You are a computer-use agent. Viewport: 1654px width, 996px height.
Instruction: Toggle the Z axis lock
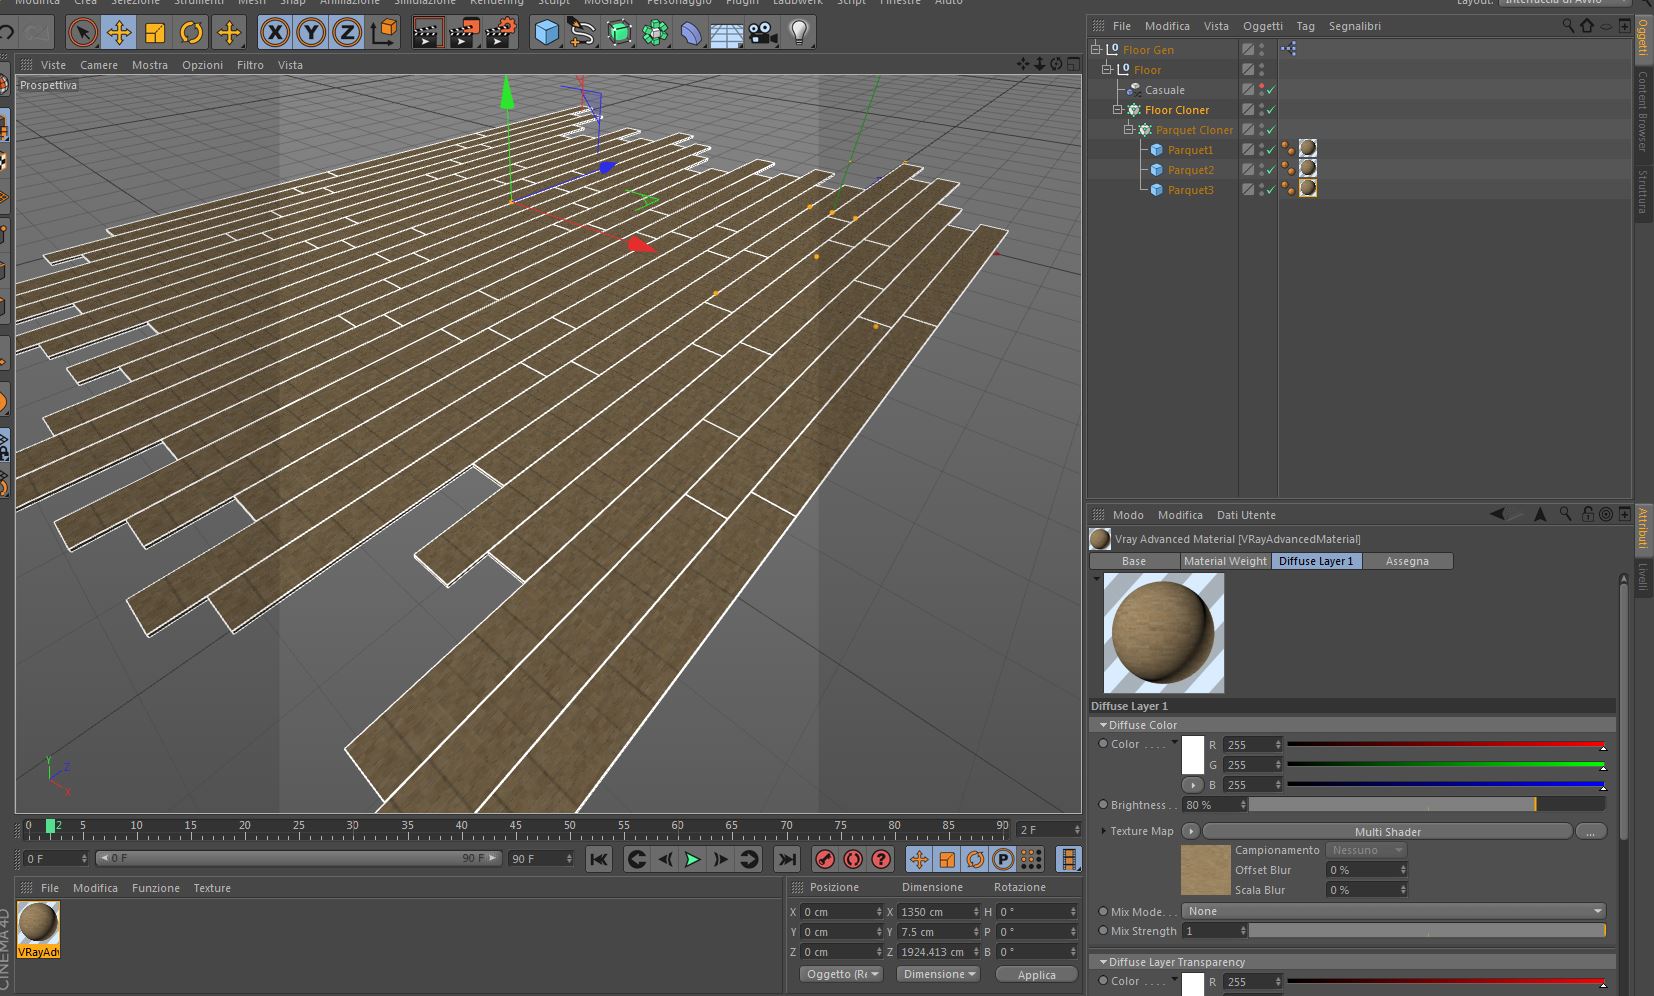(x=347, y=33)
